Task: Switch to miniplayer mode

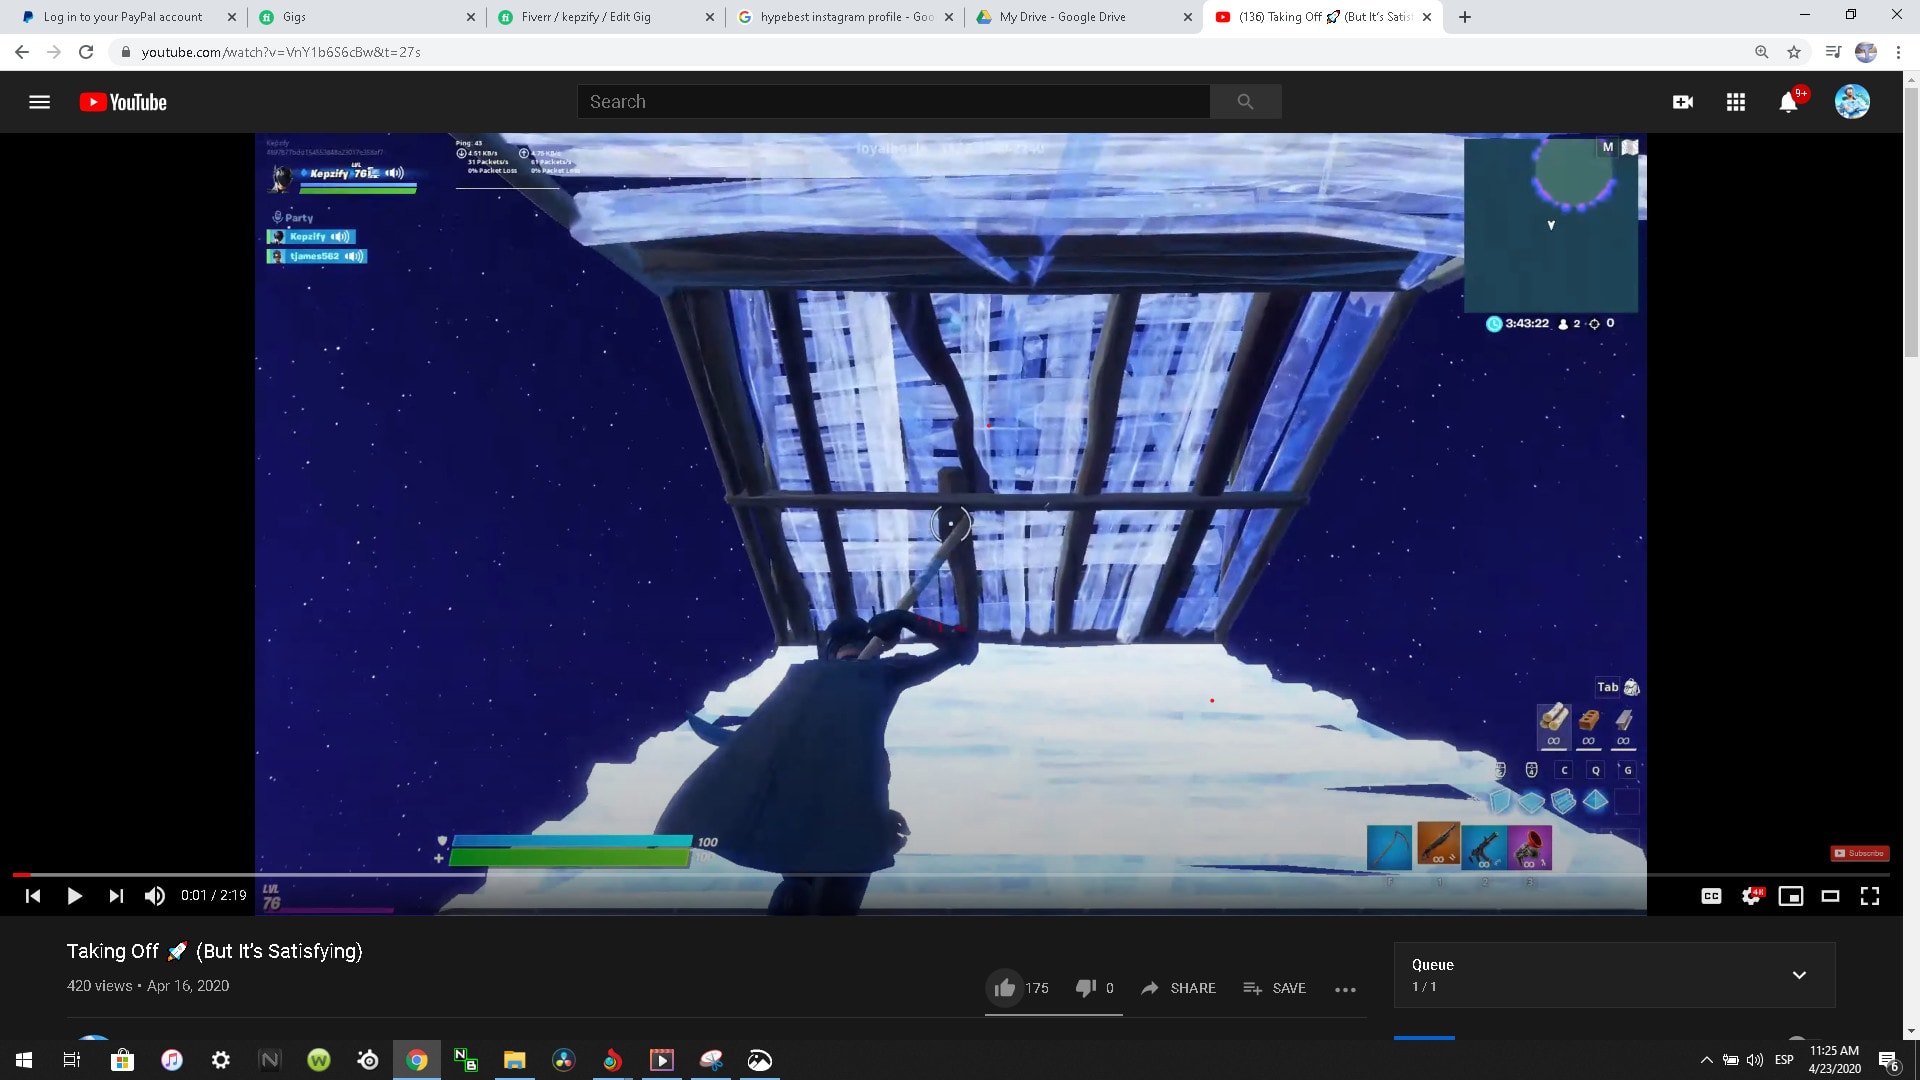Action: (x=1791, y=896)
